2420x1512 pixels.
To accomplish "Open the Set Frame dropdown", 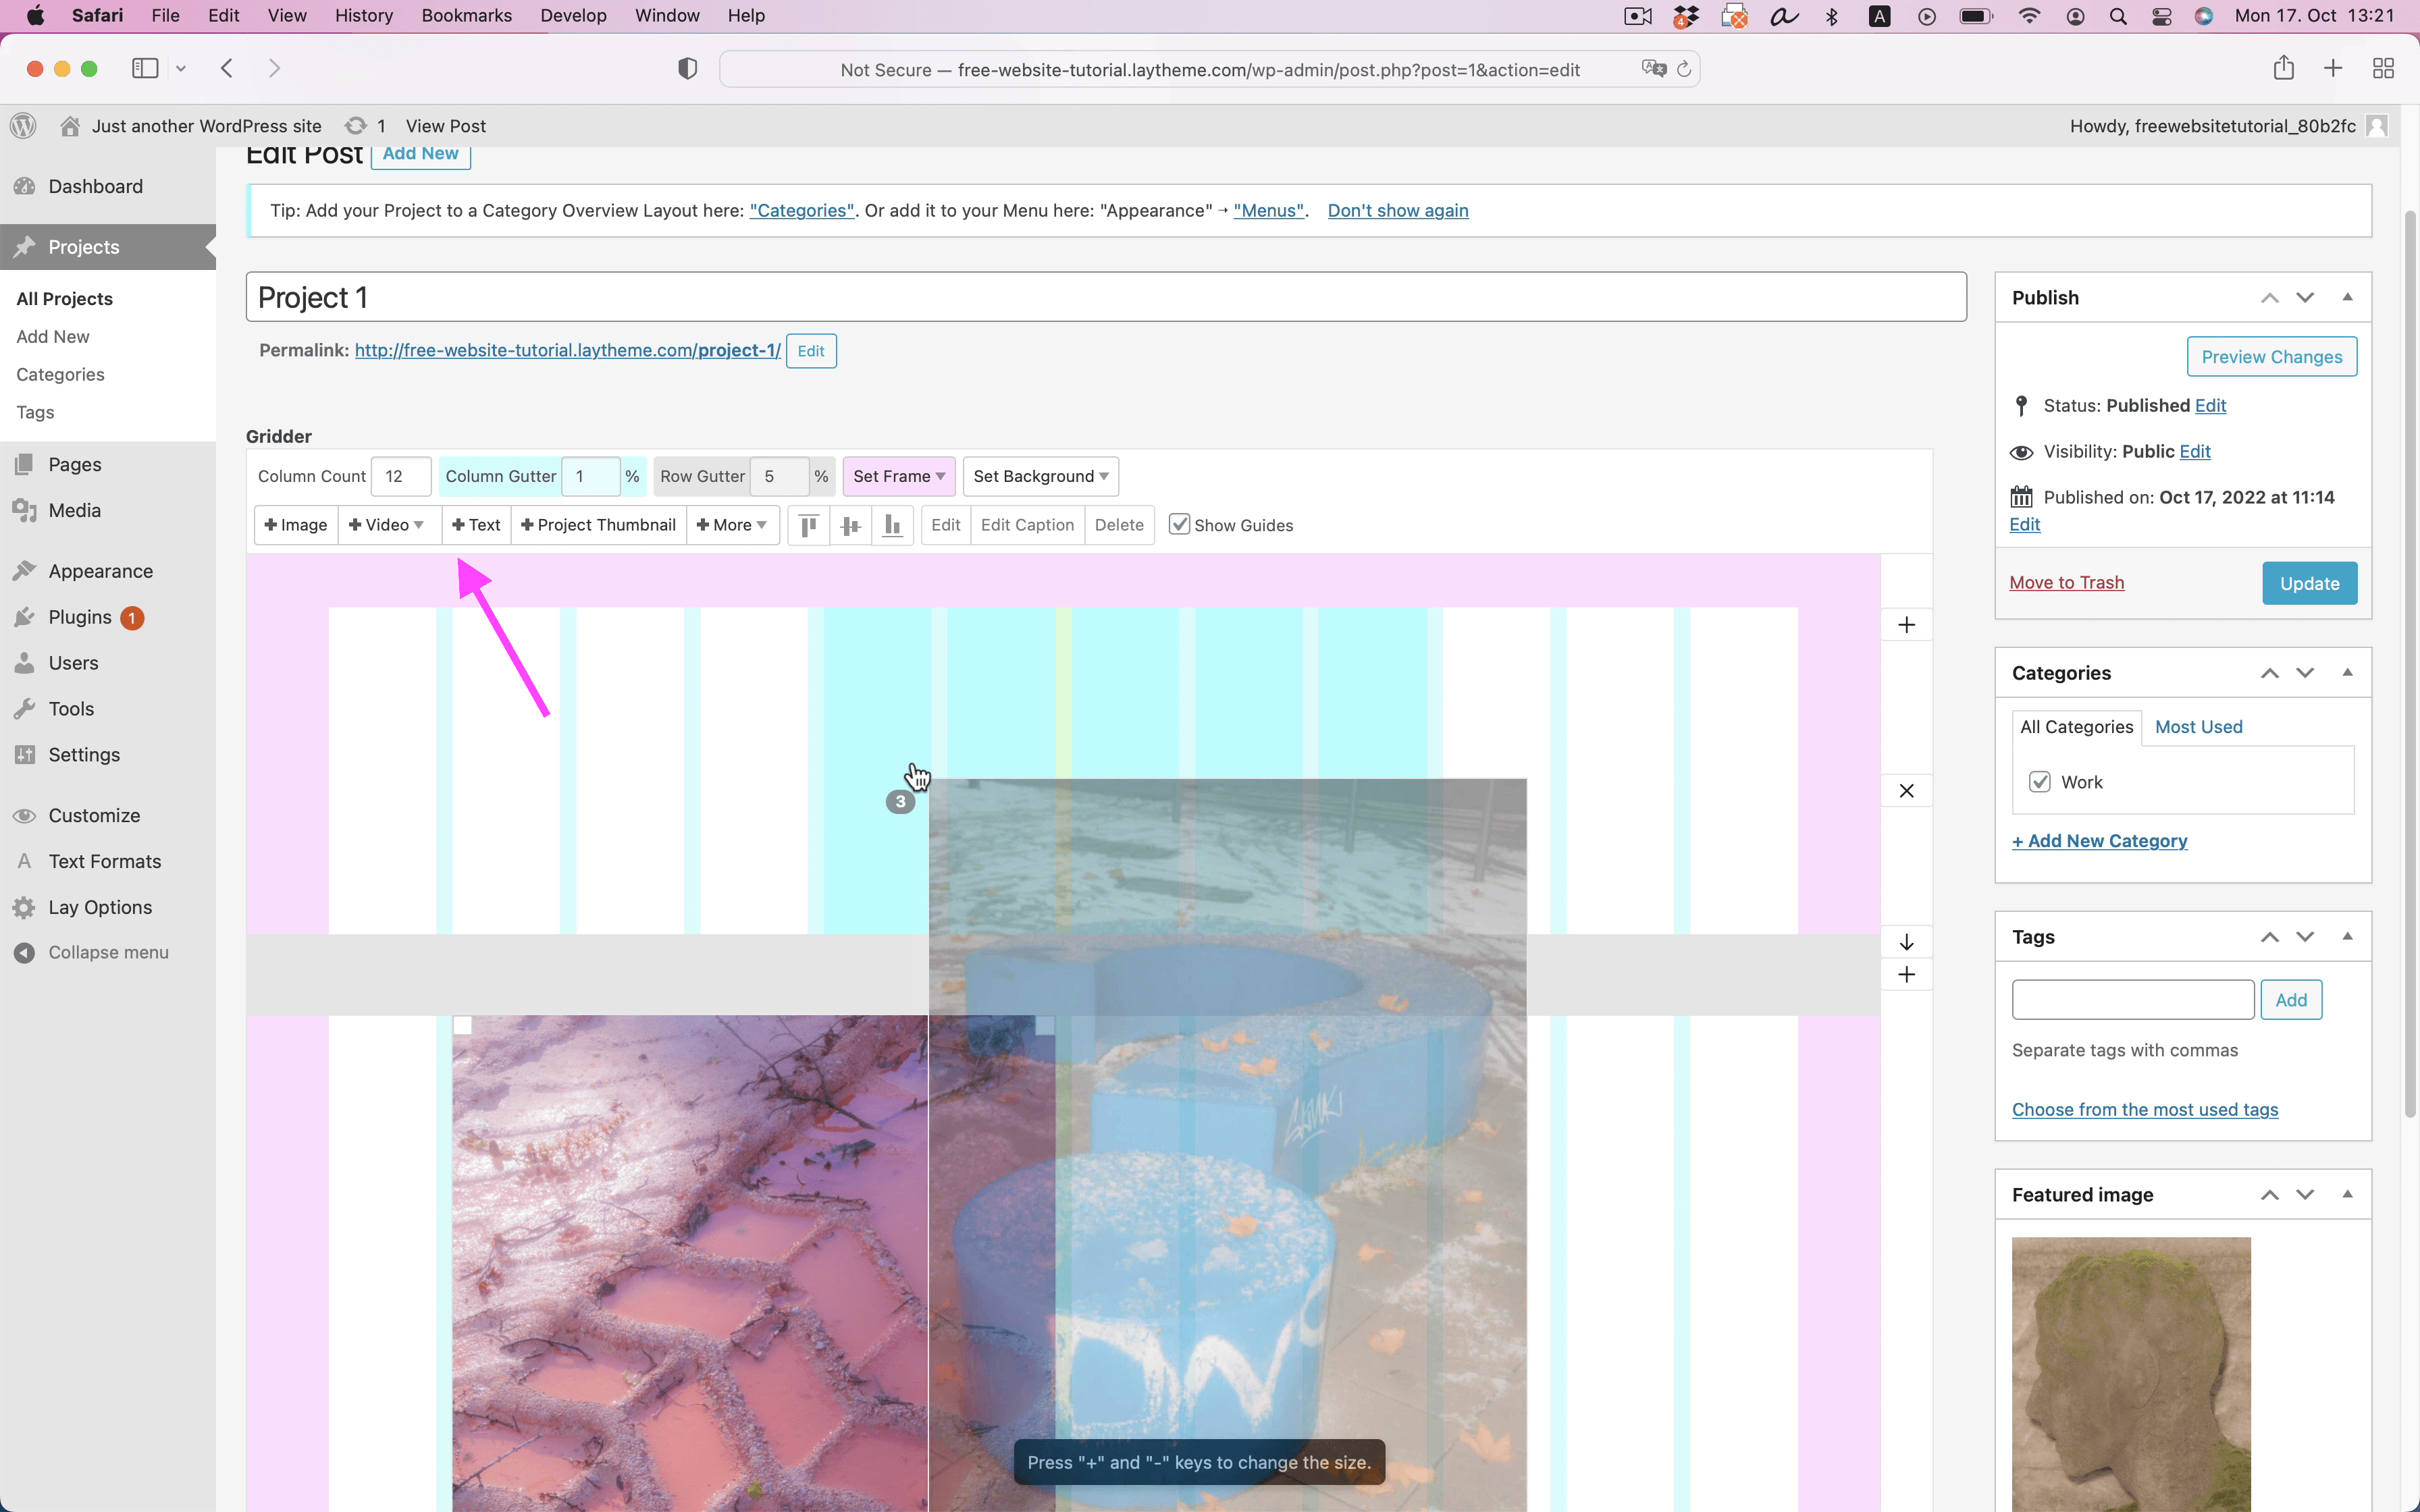I will (x=899, y=476).
